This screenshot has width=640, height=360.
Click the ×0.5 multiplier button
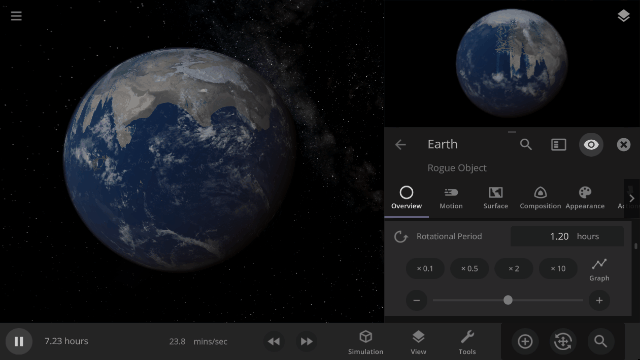pos(469,269)
